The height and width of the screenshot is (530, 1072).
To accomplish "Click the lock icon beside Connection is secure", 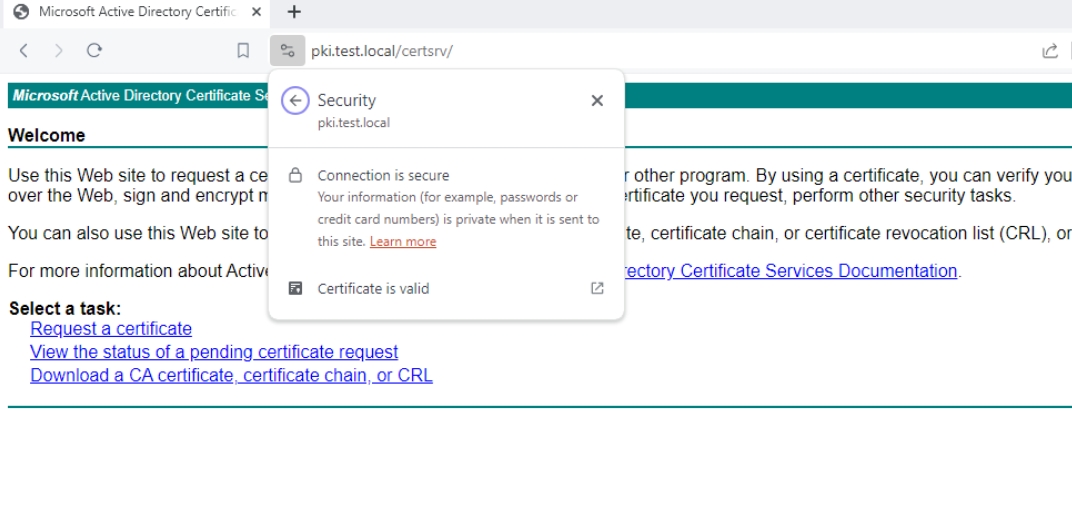I will [x=295, y=176].
